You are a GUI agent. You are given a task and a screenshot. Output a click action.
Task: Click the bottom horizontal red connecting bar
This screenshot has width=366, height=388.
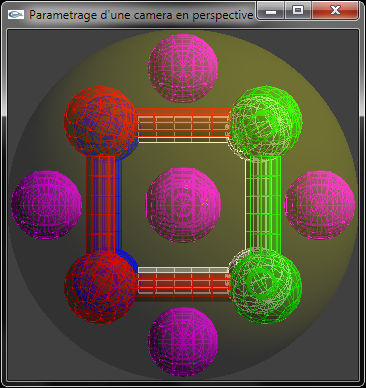(x=184, y=284)
